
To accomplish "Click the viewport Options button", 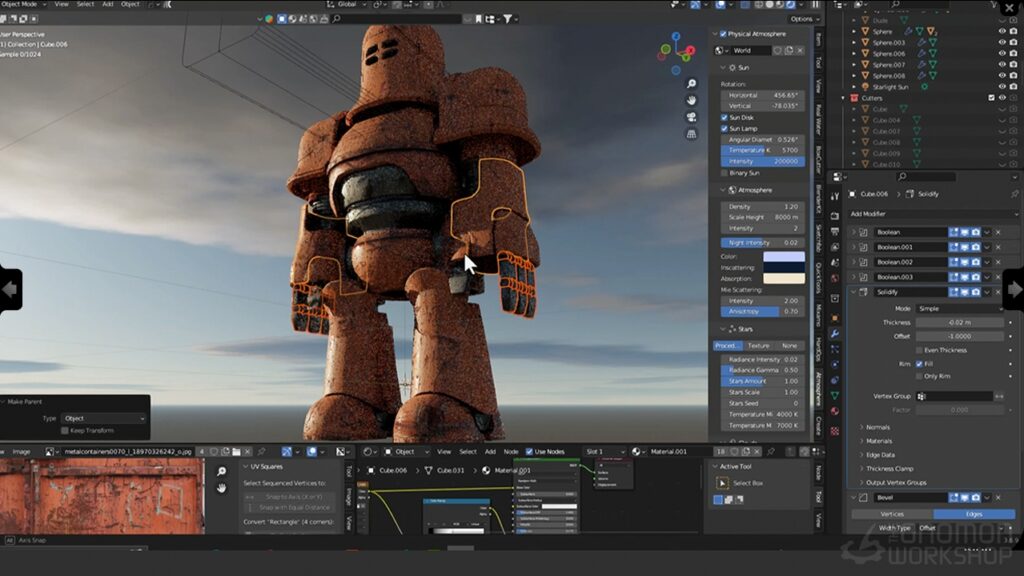I will click(x=804, y=19).
